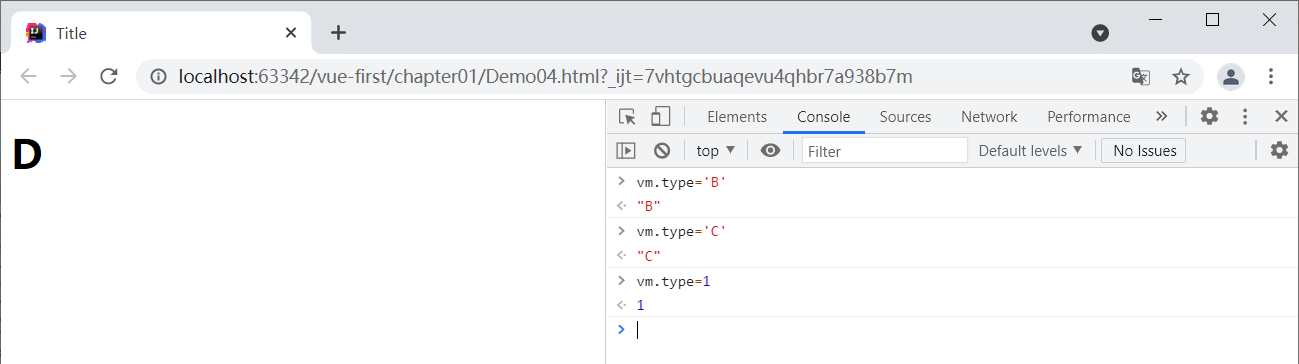The image size is (1299, 364).
Task: Bookmark this page with the star icon
Action: 1181,77
